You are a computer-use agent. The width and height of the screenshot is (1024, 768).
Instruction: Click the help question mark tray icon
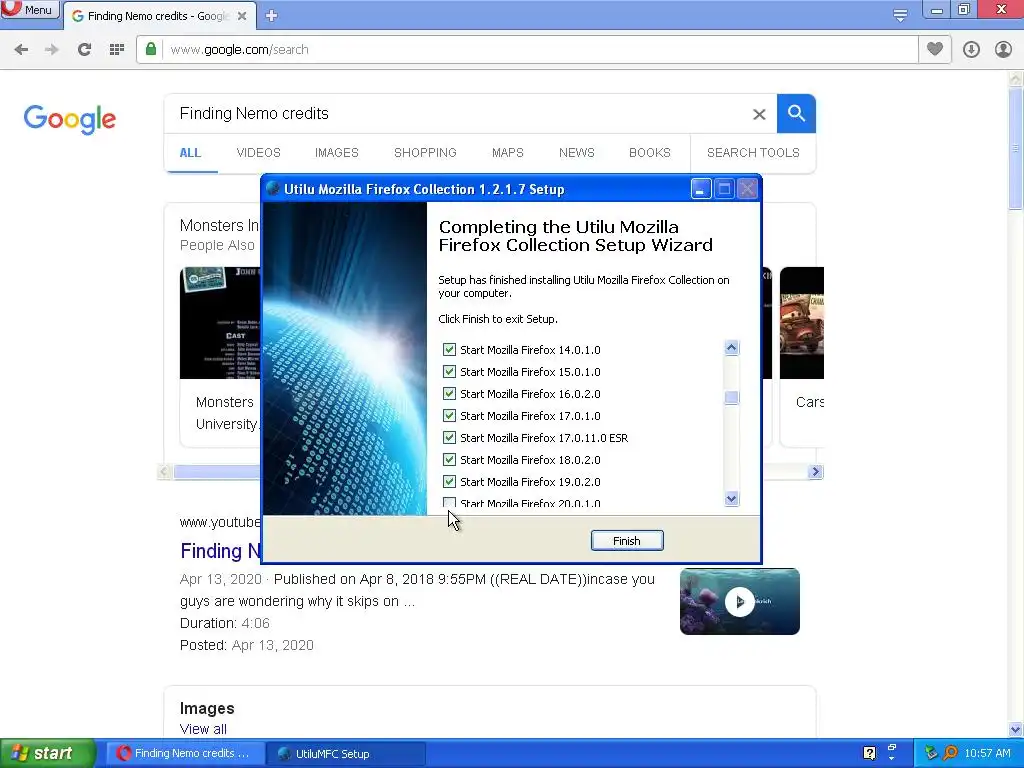coord(869,753)
